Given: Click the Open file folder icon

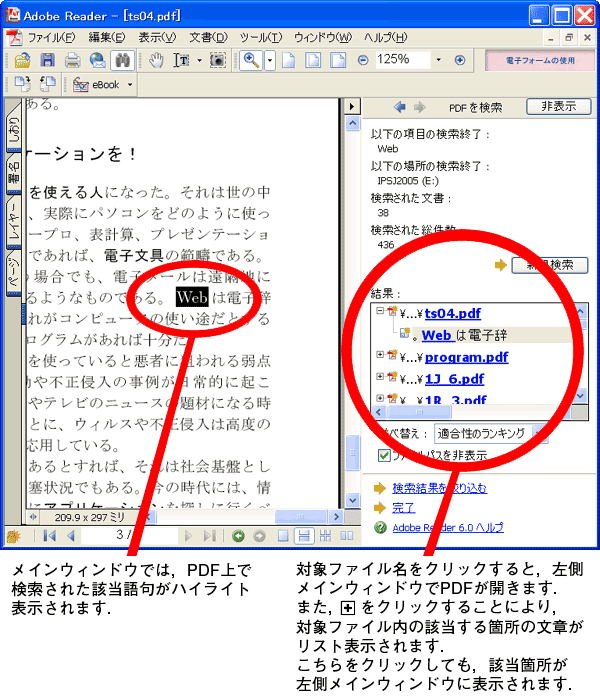Looking at the screenshot, I should tap(22, 60).
